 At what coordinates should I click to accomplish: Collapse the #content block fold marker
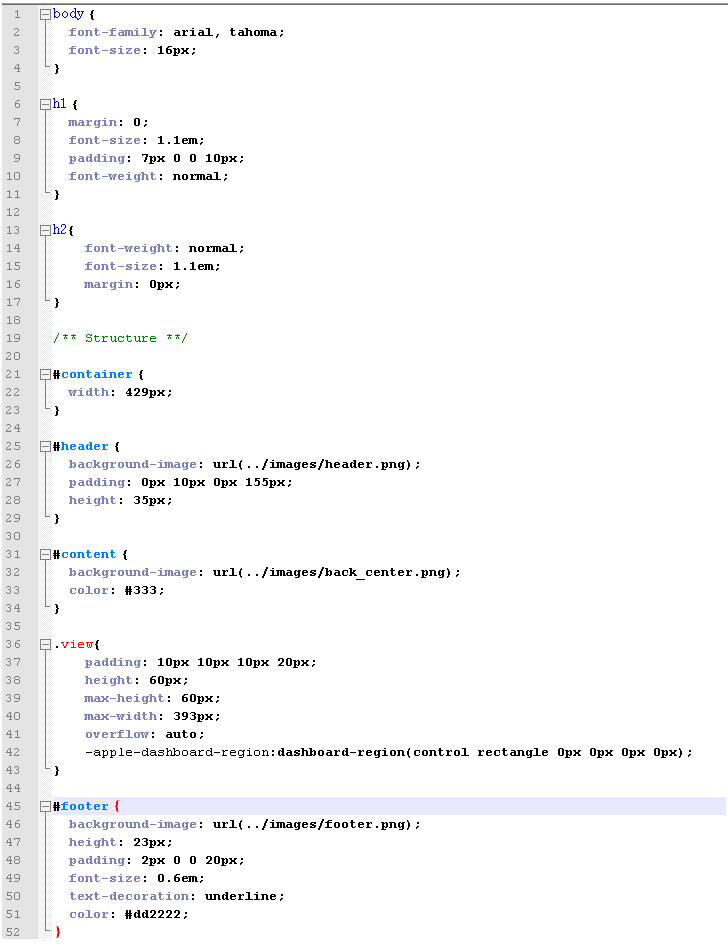pyautogui.click(x=45, y=554)
